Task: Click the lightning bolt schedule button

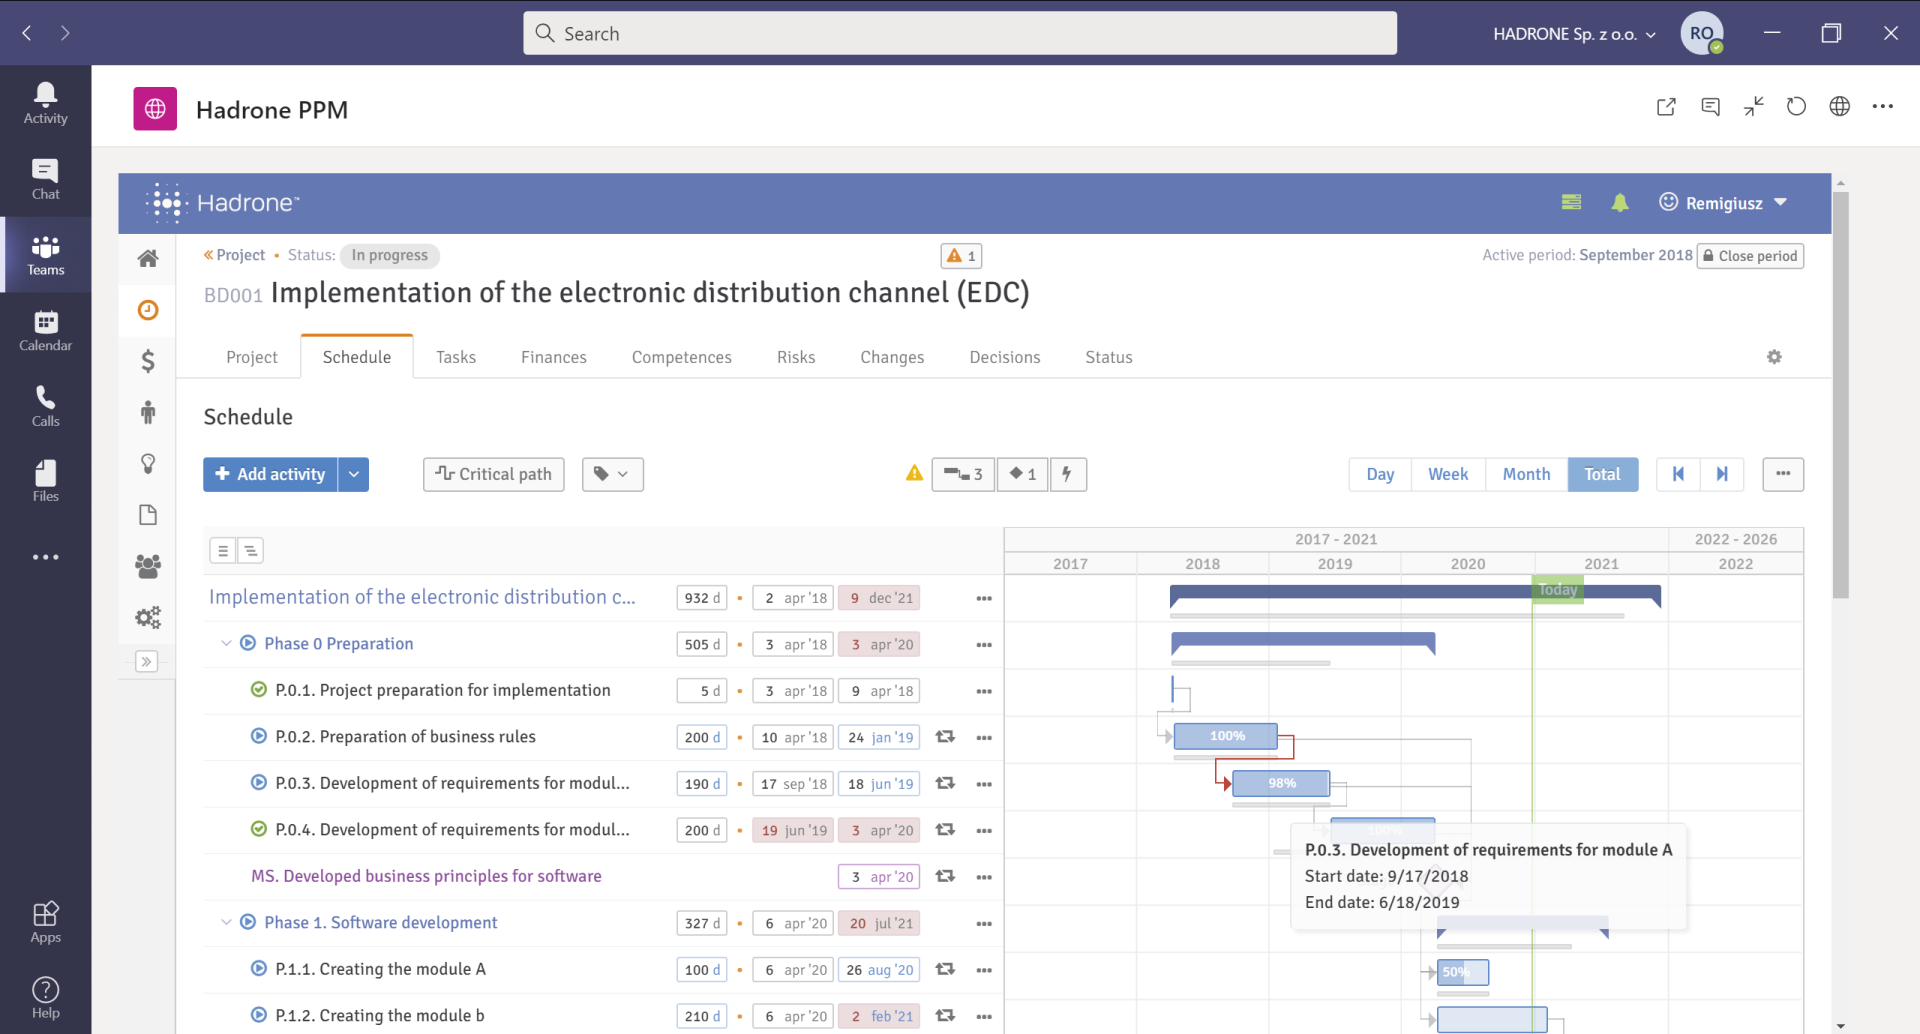Action: coord(1068,474)
